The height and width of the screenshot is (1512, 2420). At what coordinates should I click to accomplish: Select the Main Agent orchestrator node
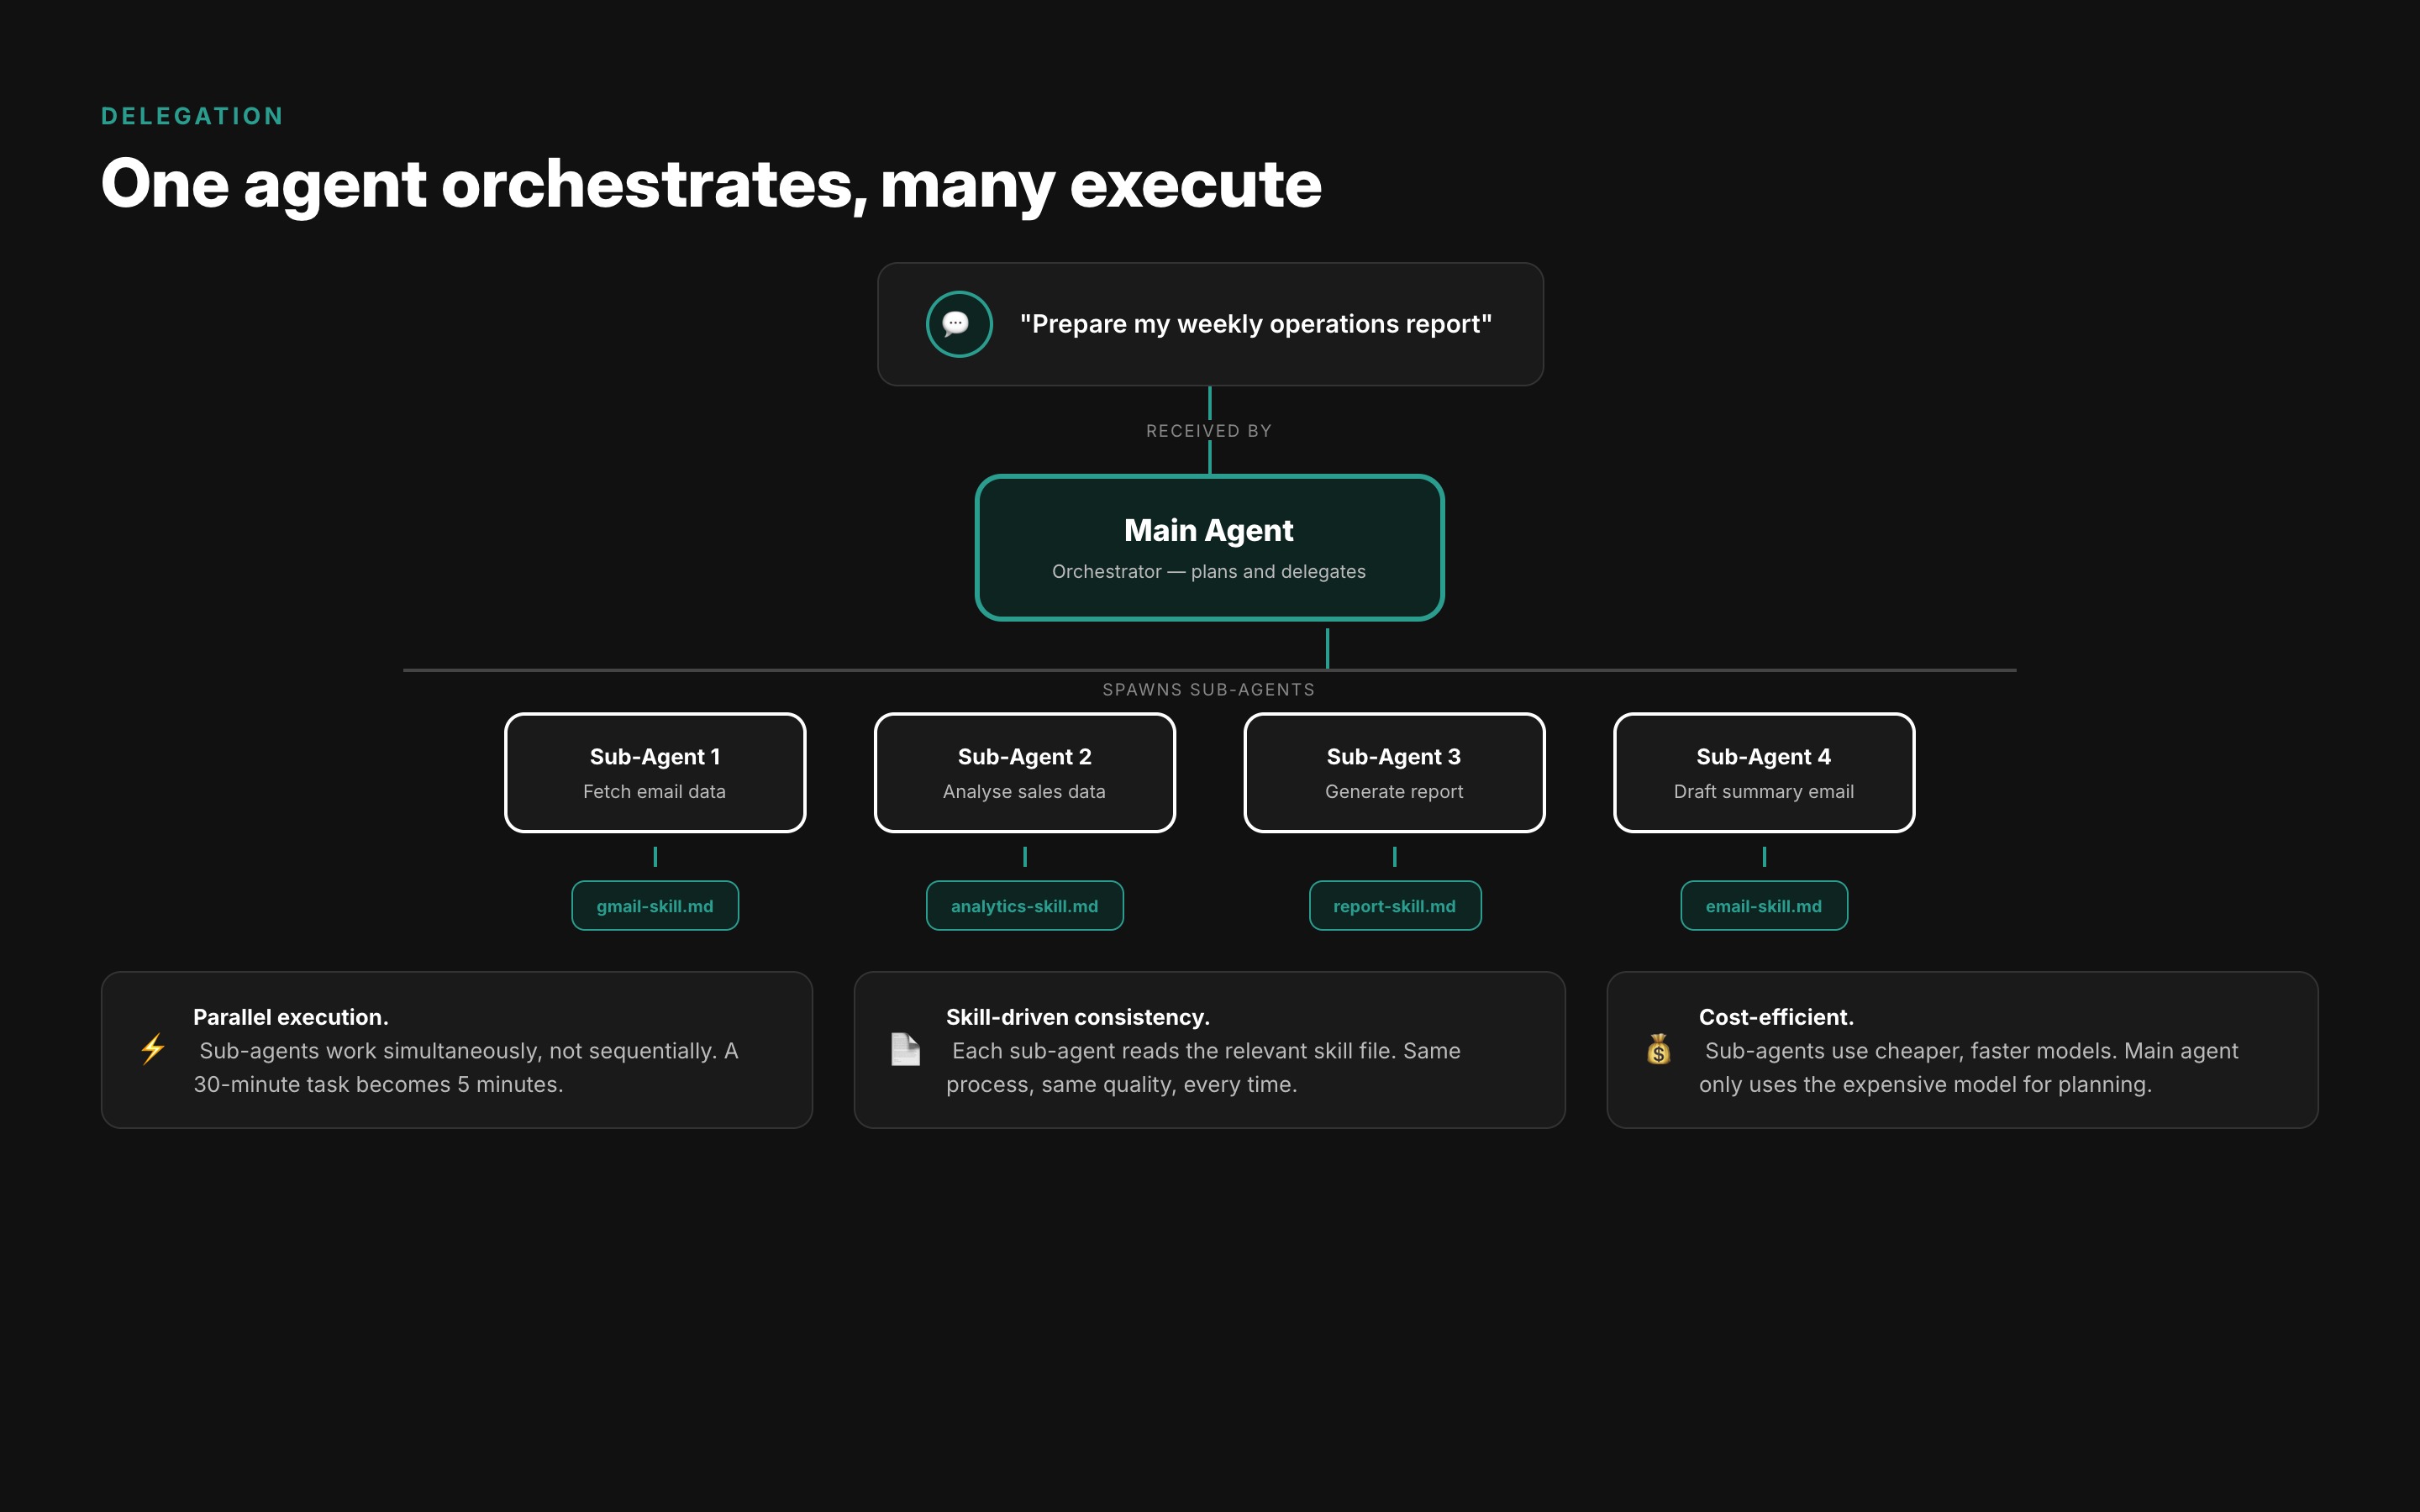click(x=1209, y=547)
